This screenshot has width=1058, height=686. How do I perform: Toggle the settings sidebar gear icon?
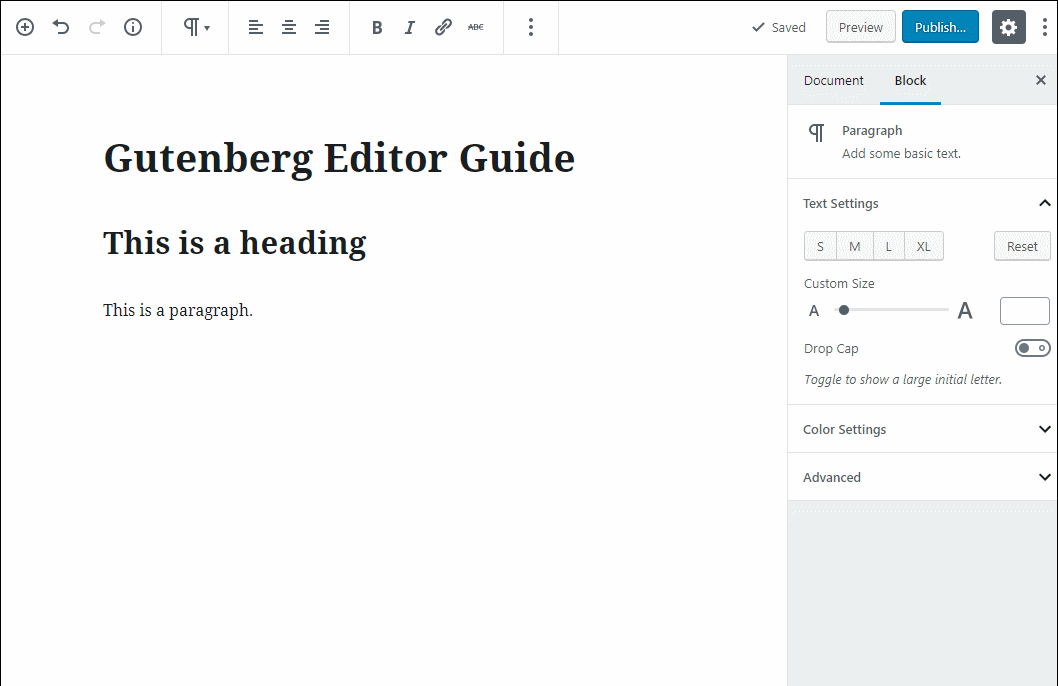pyautogui.click(x=1009, y=27)
